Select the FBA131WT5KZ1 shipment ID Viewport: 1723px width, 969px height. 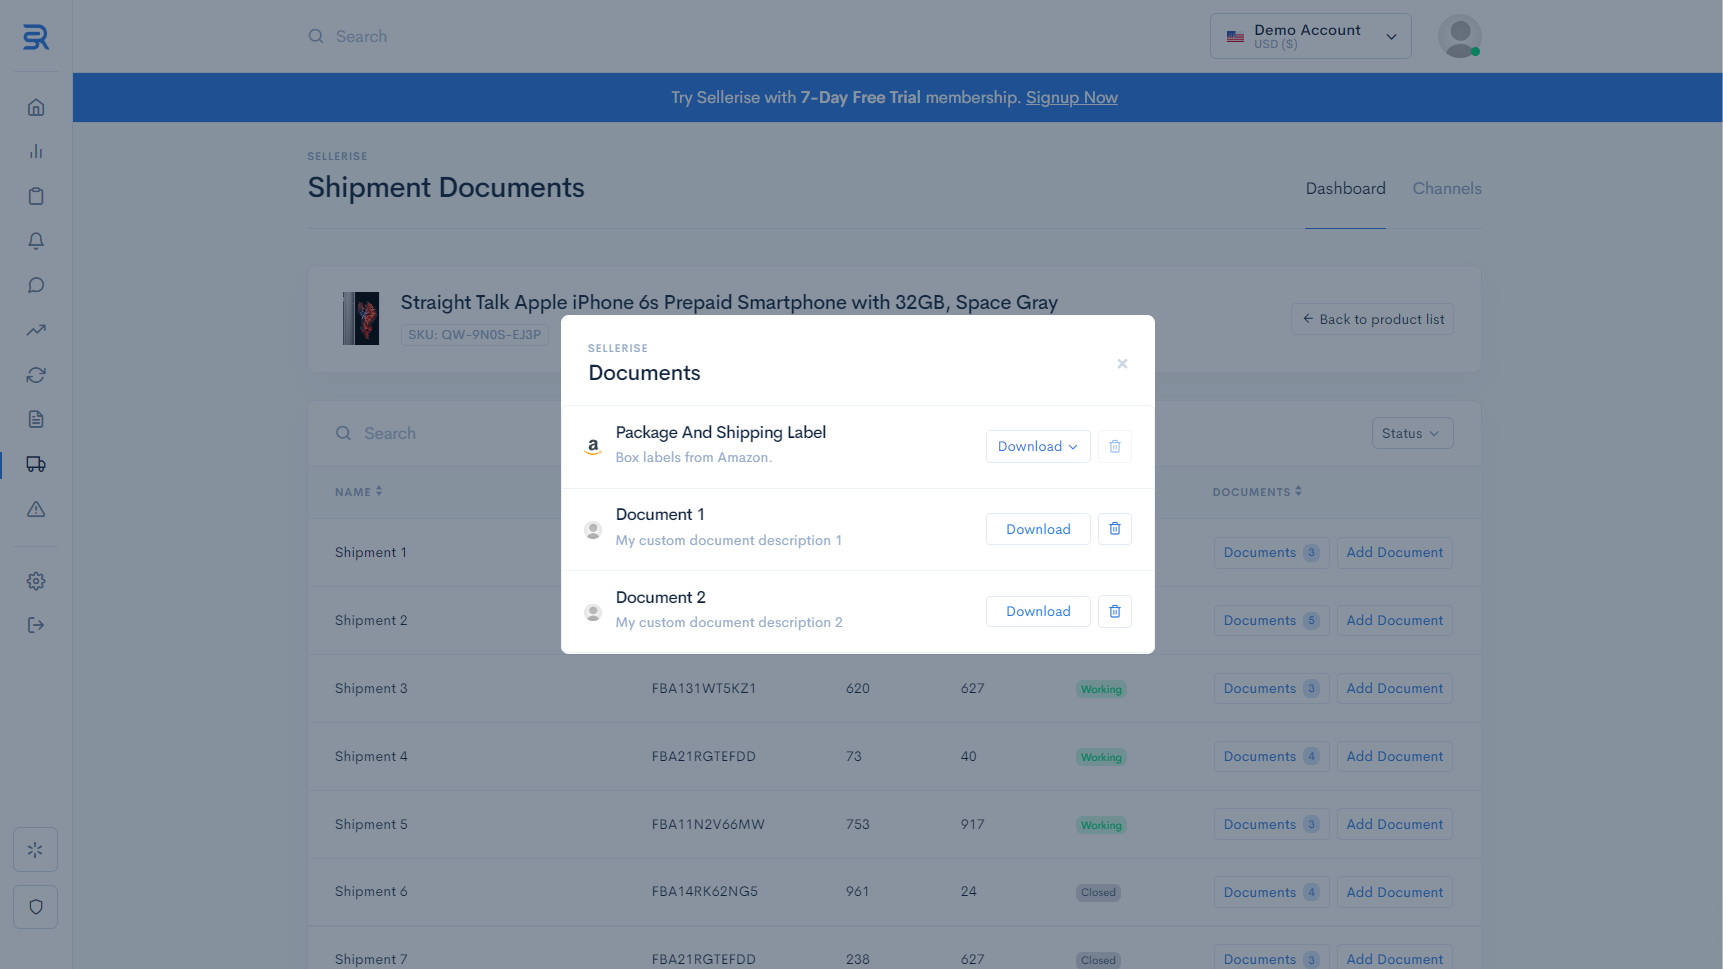click(704, 689)
